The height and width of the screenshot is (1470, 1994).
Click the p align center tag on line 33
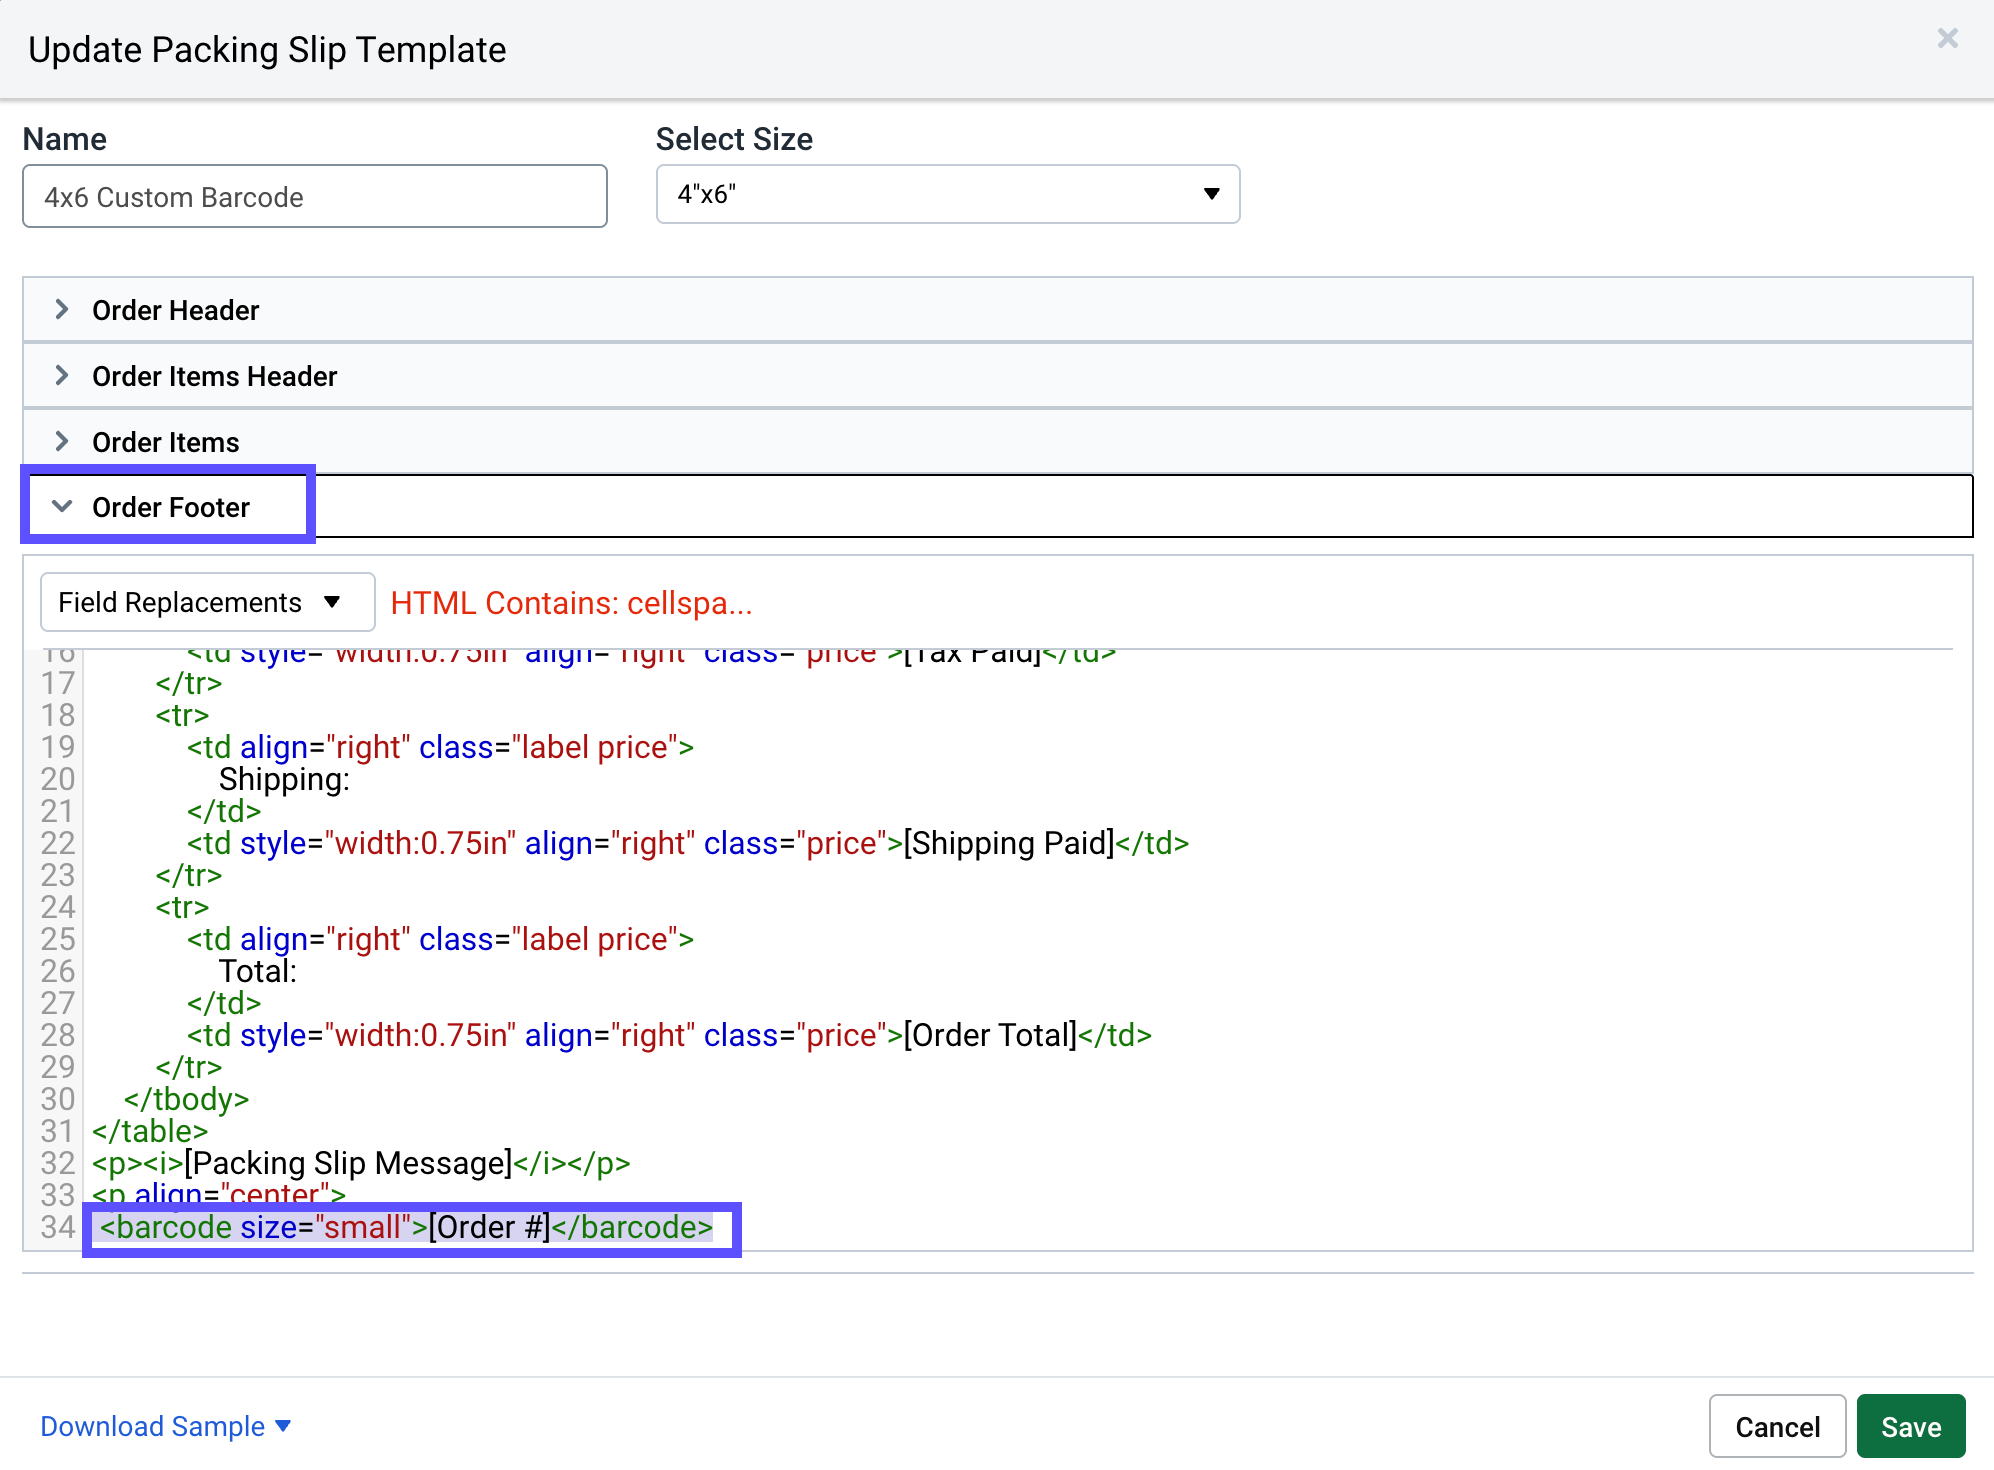219,1194
